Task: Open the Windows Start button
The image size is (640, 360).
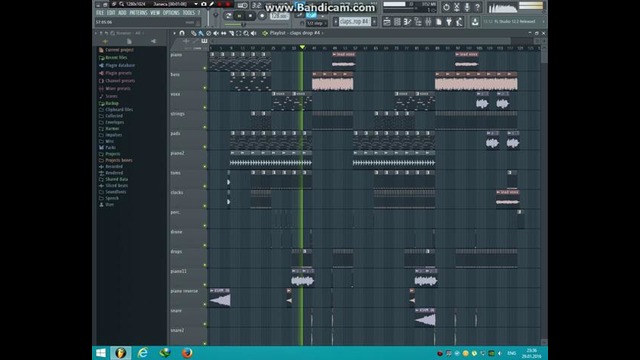Action: pos(101,353)
